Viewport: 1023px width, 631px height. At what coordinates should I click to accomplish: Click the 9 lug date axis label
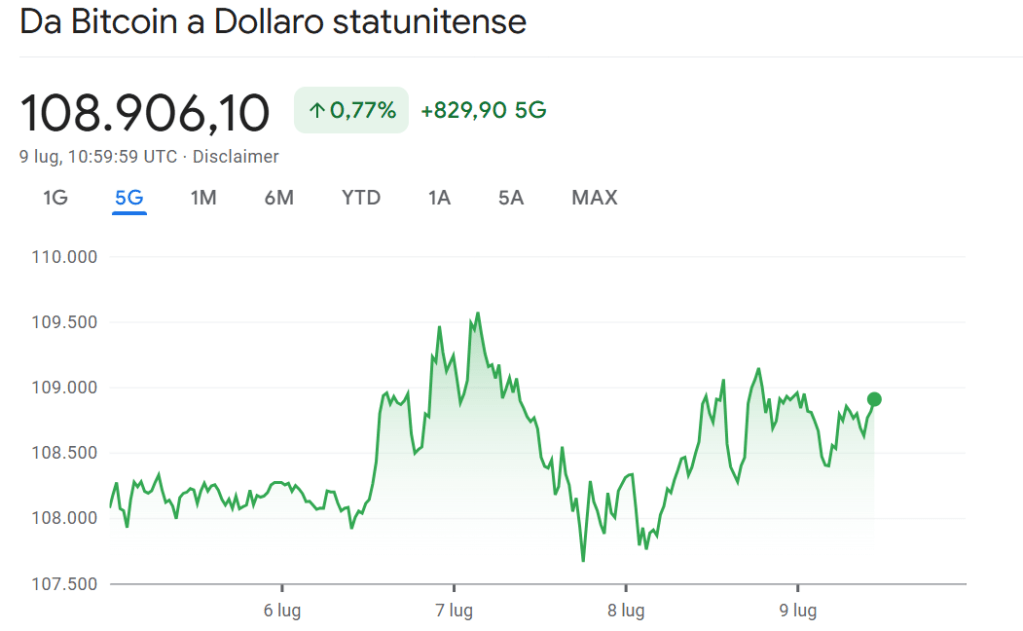coord(798,609)
